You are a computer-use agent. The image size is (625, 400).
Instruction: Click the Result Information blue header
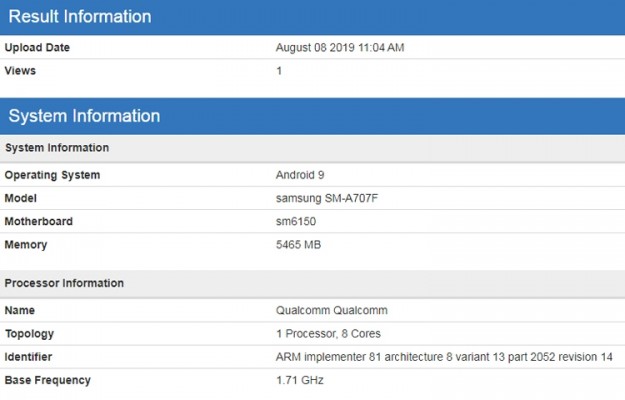point(80,17)
